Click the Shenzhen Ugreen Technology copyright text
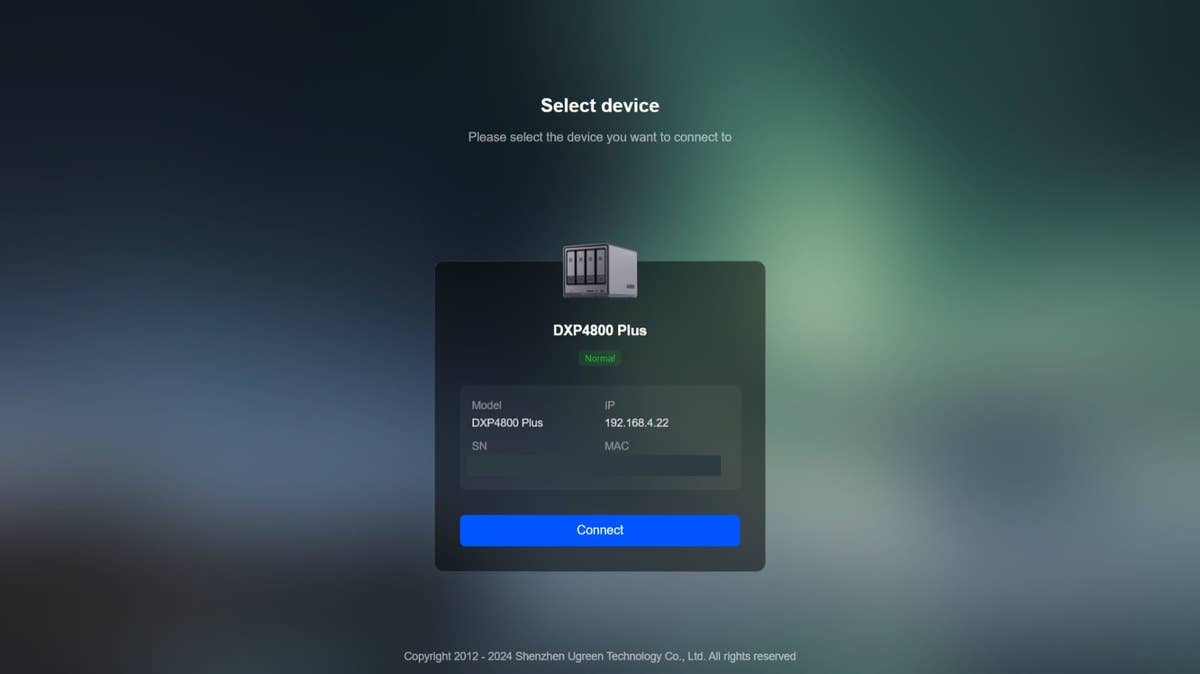 coord(600,656)
